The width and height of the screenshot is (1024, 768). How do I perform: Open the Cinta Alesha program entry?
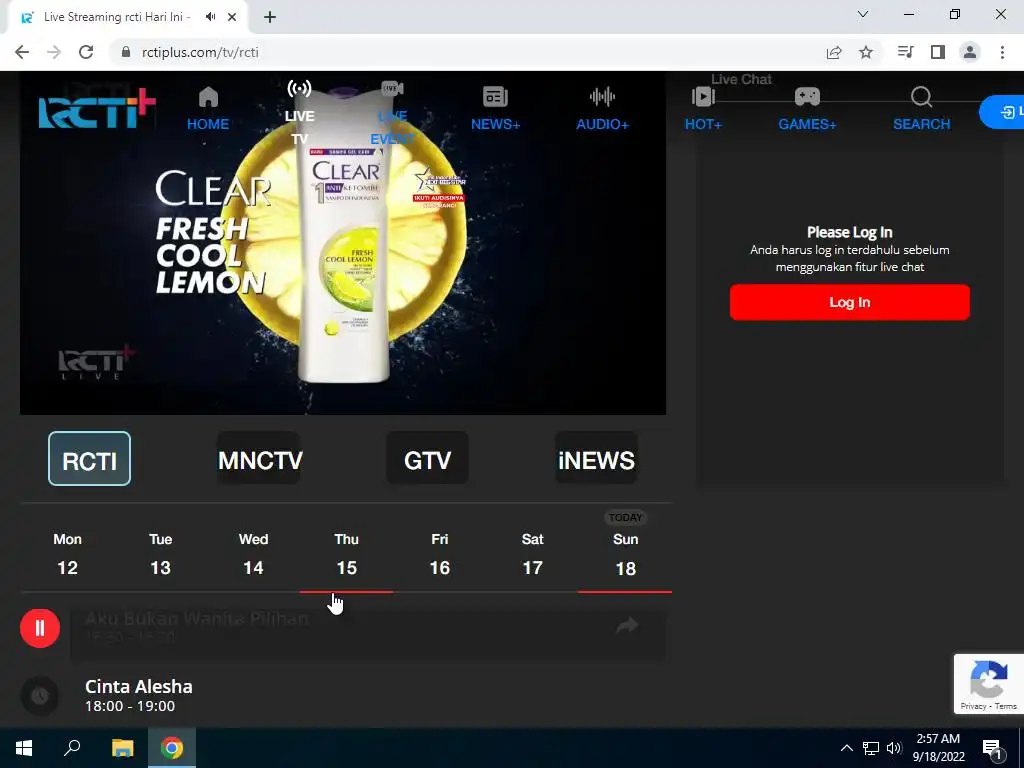(x=138, y=696)
